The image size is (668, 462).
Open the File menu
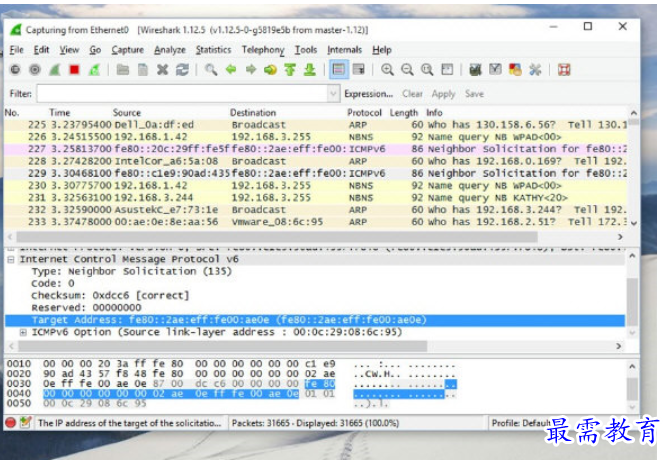(x=17, y=50)
